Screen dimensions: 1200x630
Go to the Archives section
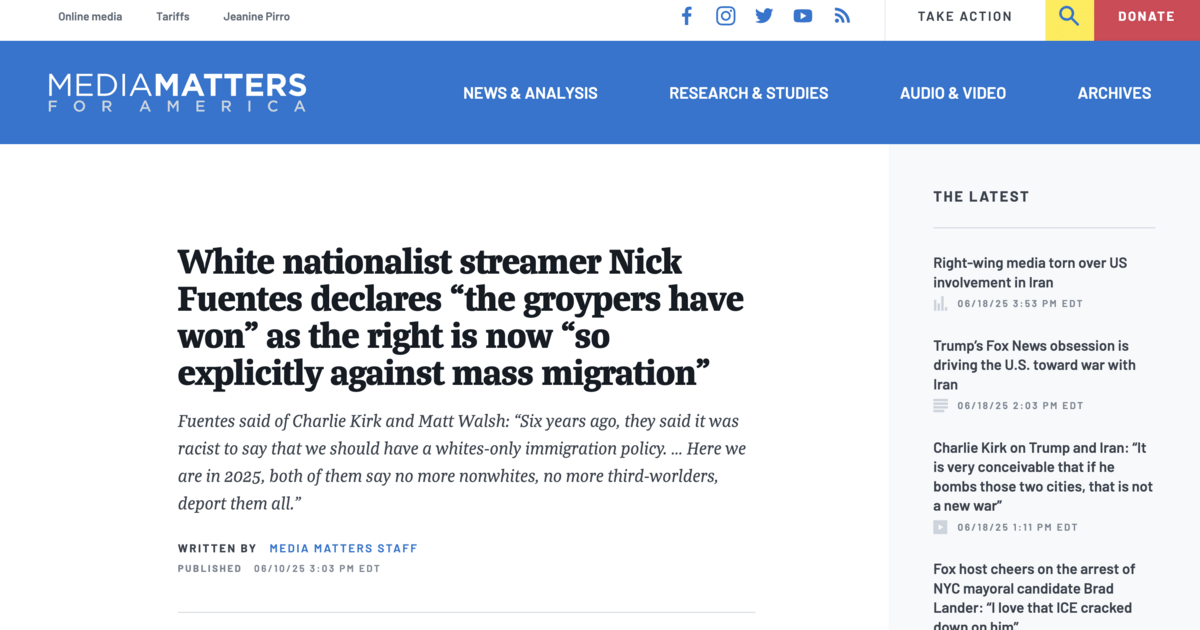click(x=1114, y=93)
